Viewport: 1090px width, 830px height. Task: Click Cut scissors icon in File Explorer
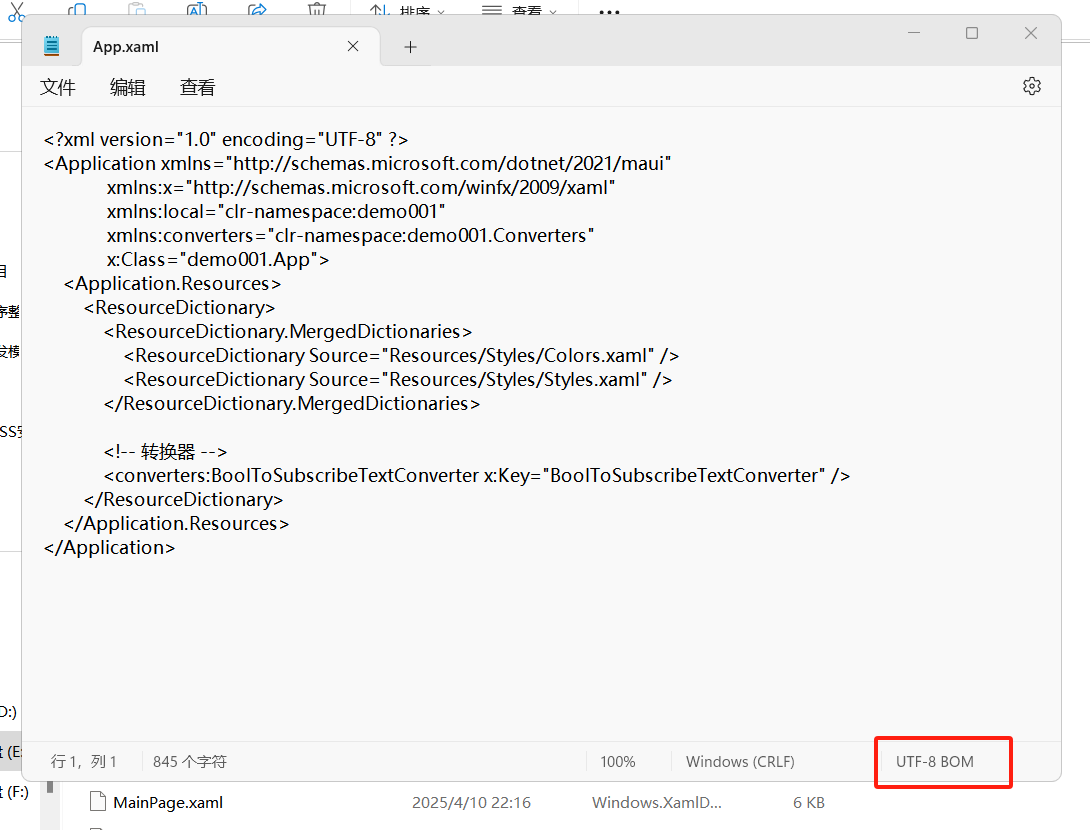click(17, 11)
